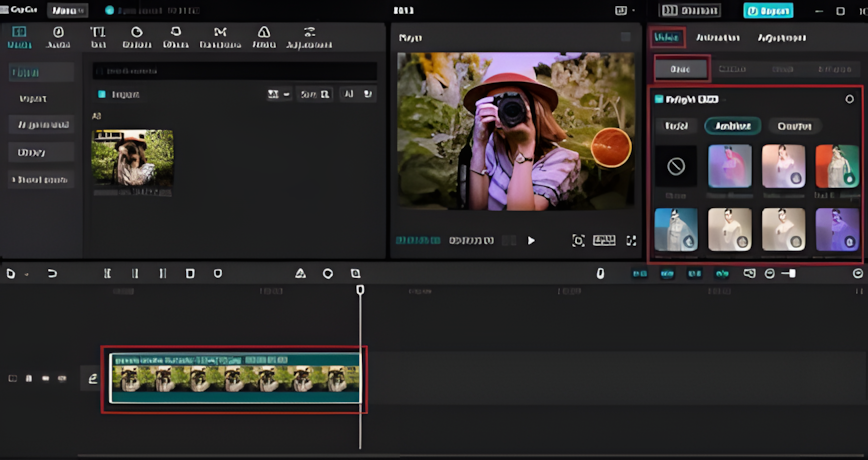
Task: Click the teal Export button
Action: 768,11
